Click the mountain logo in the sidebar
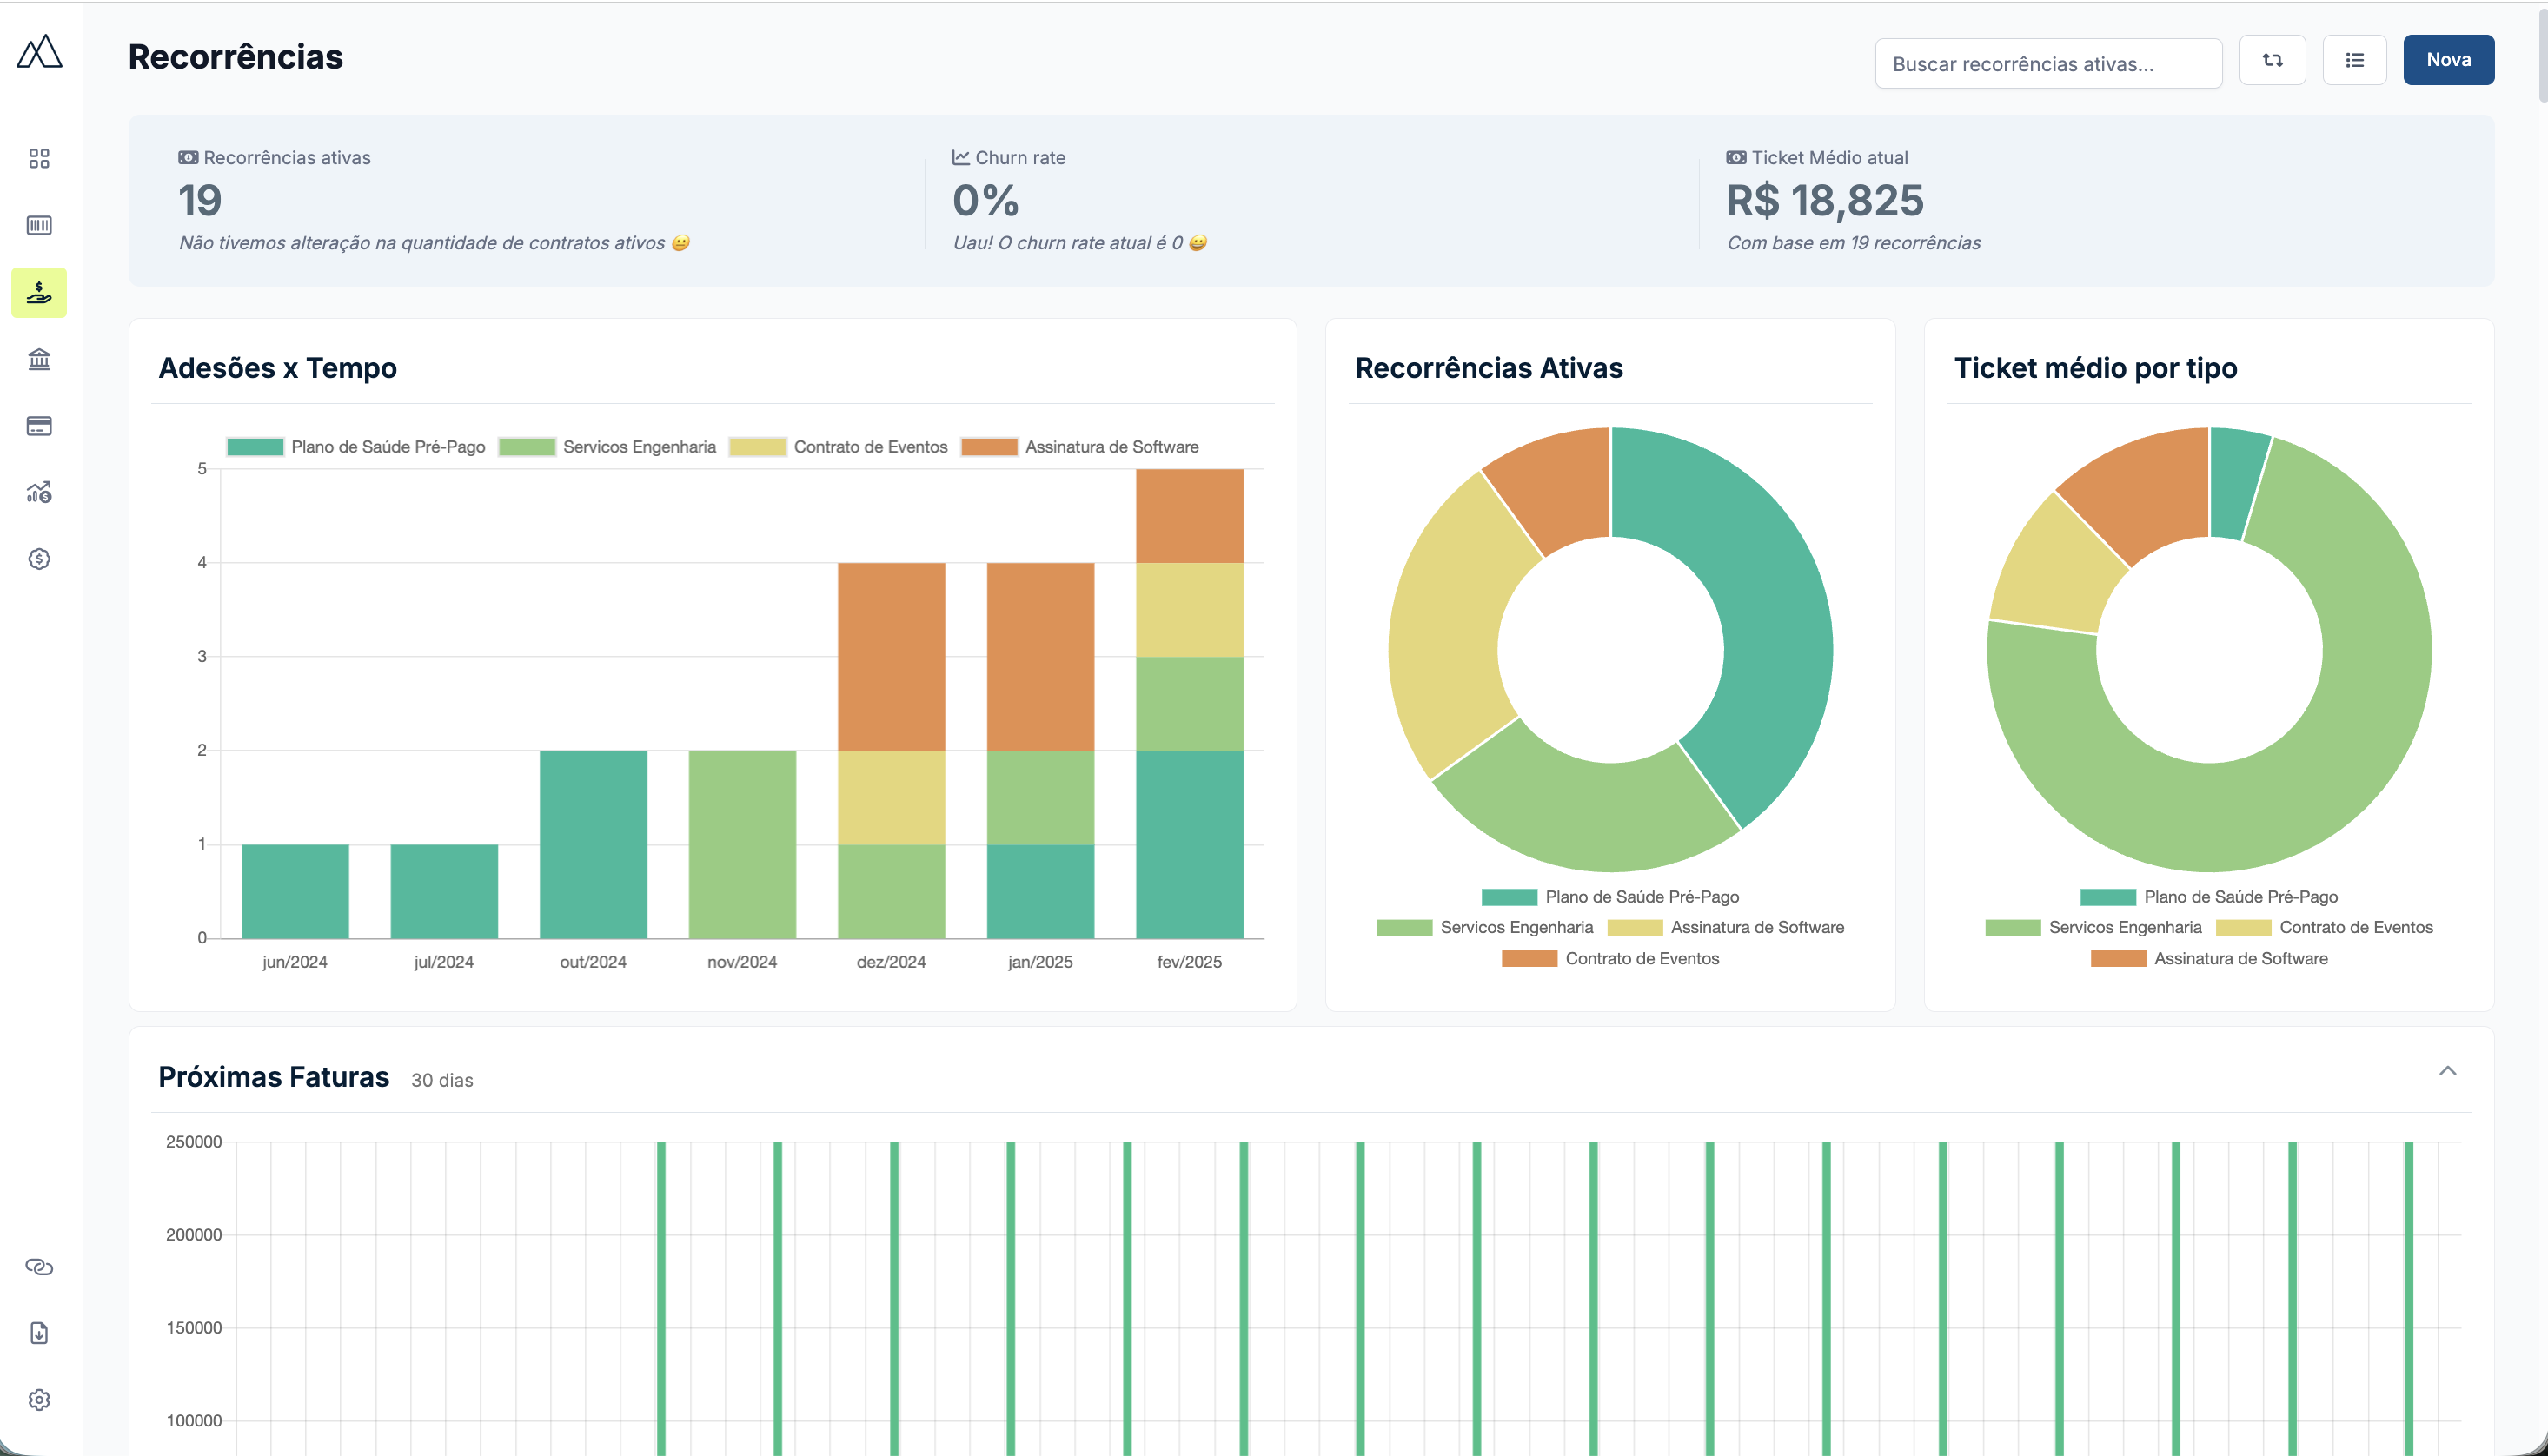 click(39, 52)
